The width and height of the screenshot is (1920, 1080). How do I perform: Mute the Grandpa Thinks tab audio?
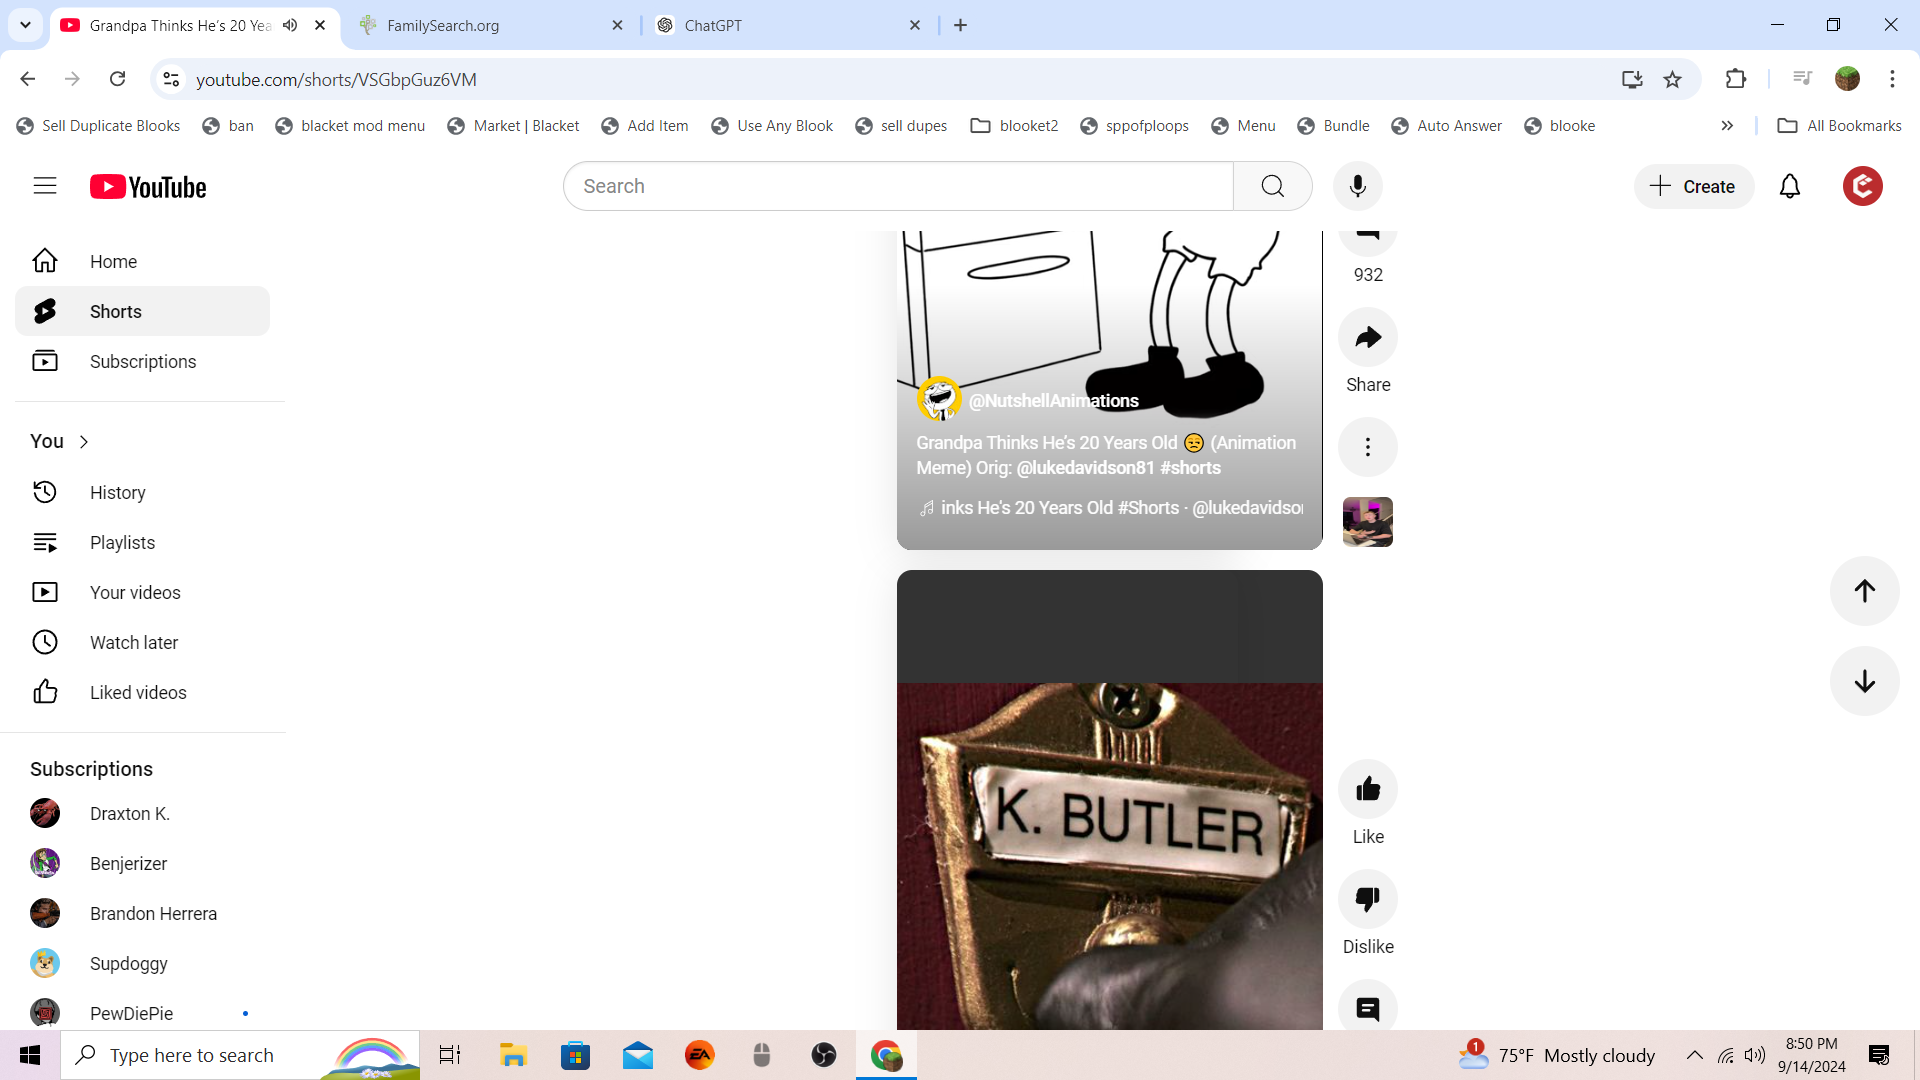290,26
